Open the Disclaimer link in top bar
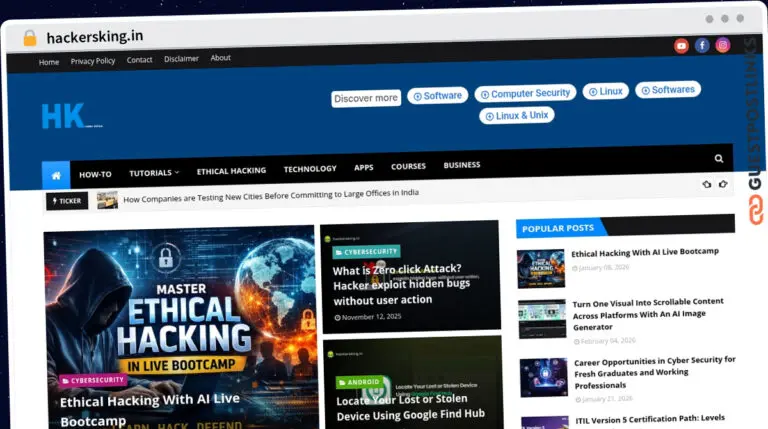Screen dimensions: 768x429 coord(181,59)
